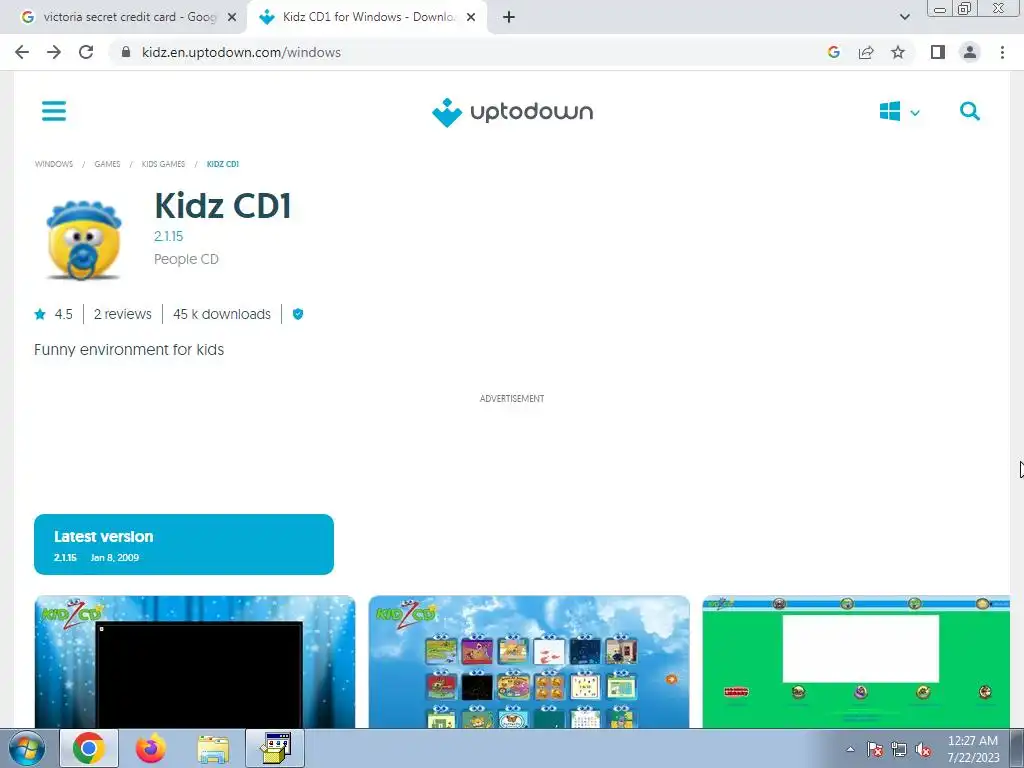Go forward in browser history

click(54, 52)
